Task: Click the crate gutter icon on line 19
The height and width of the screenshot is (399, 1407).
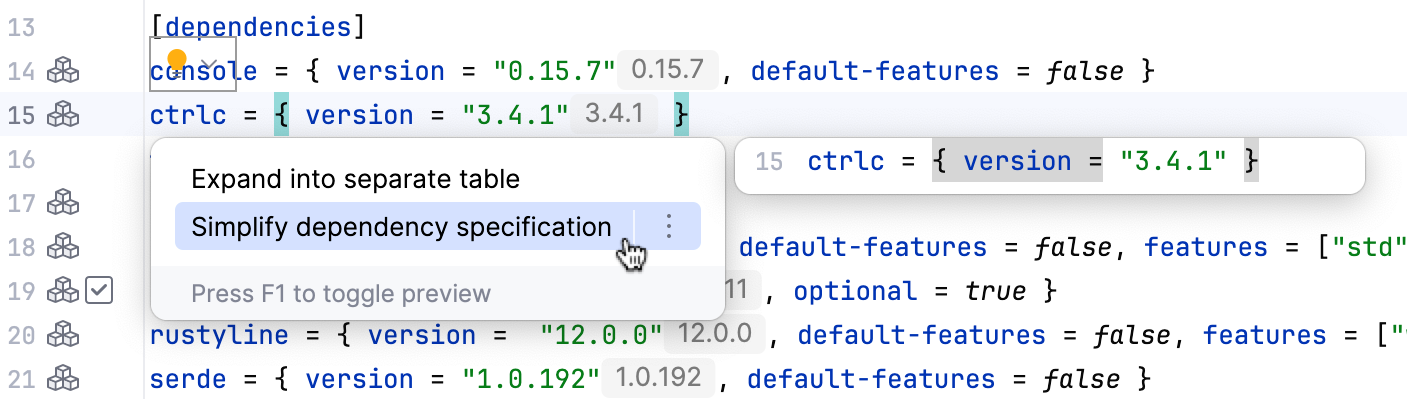Action: 65,291
